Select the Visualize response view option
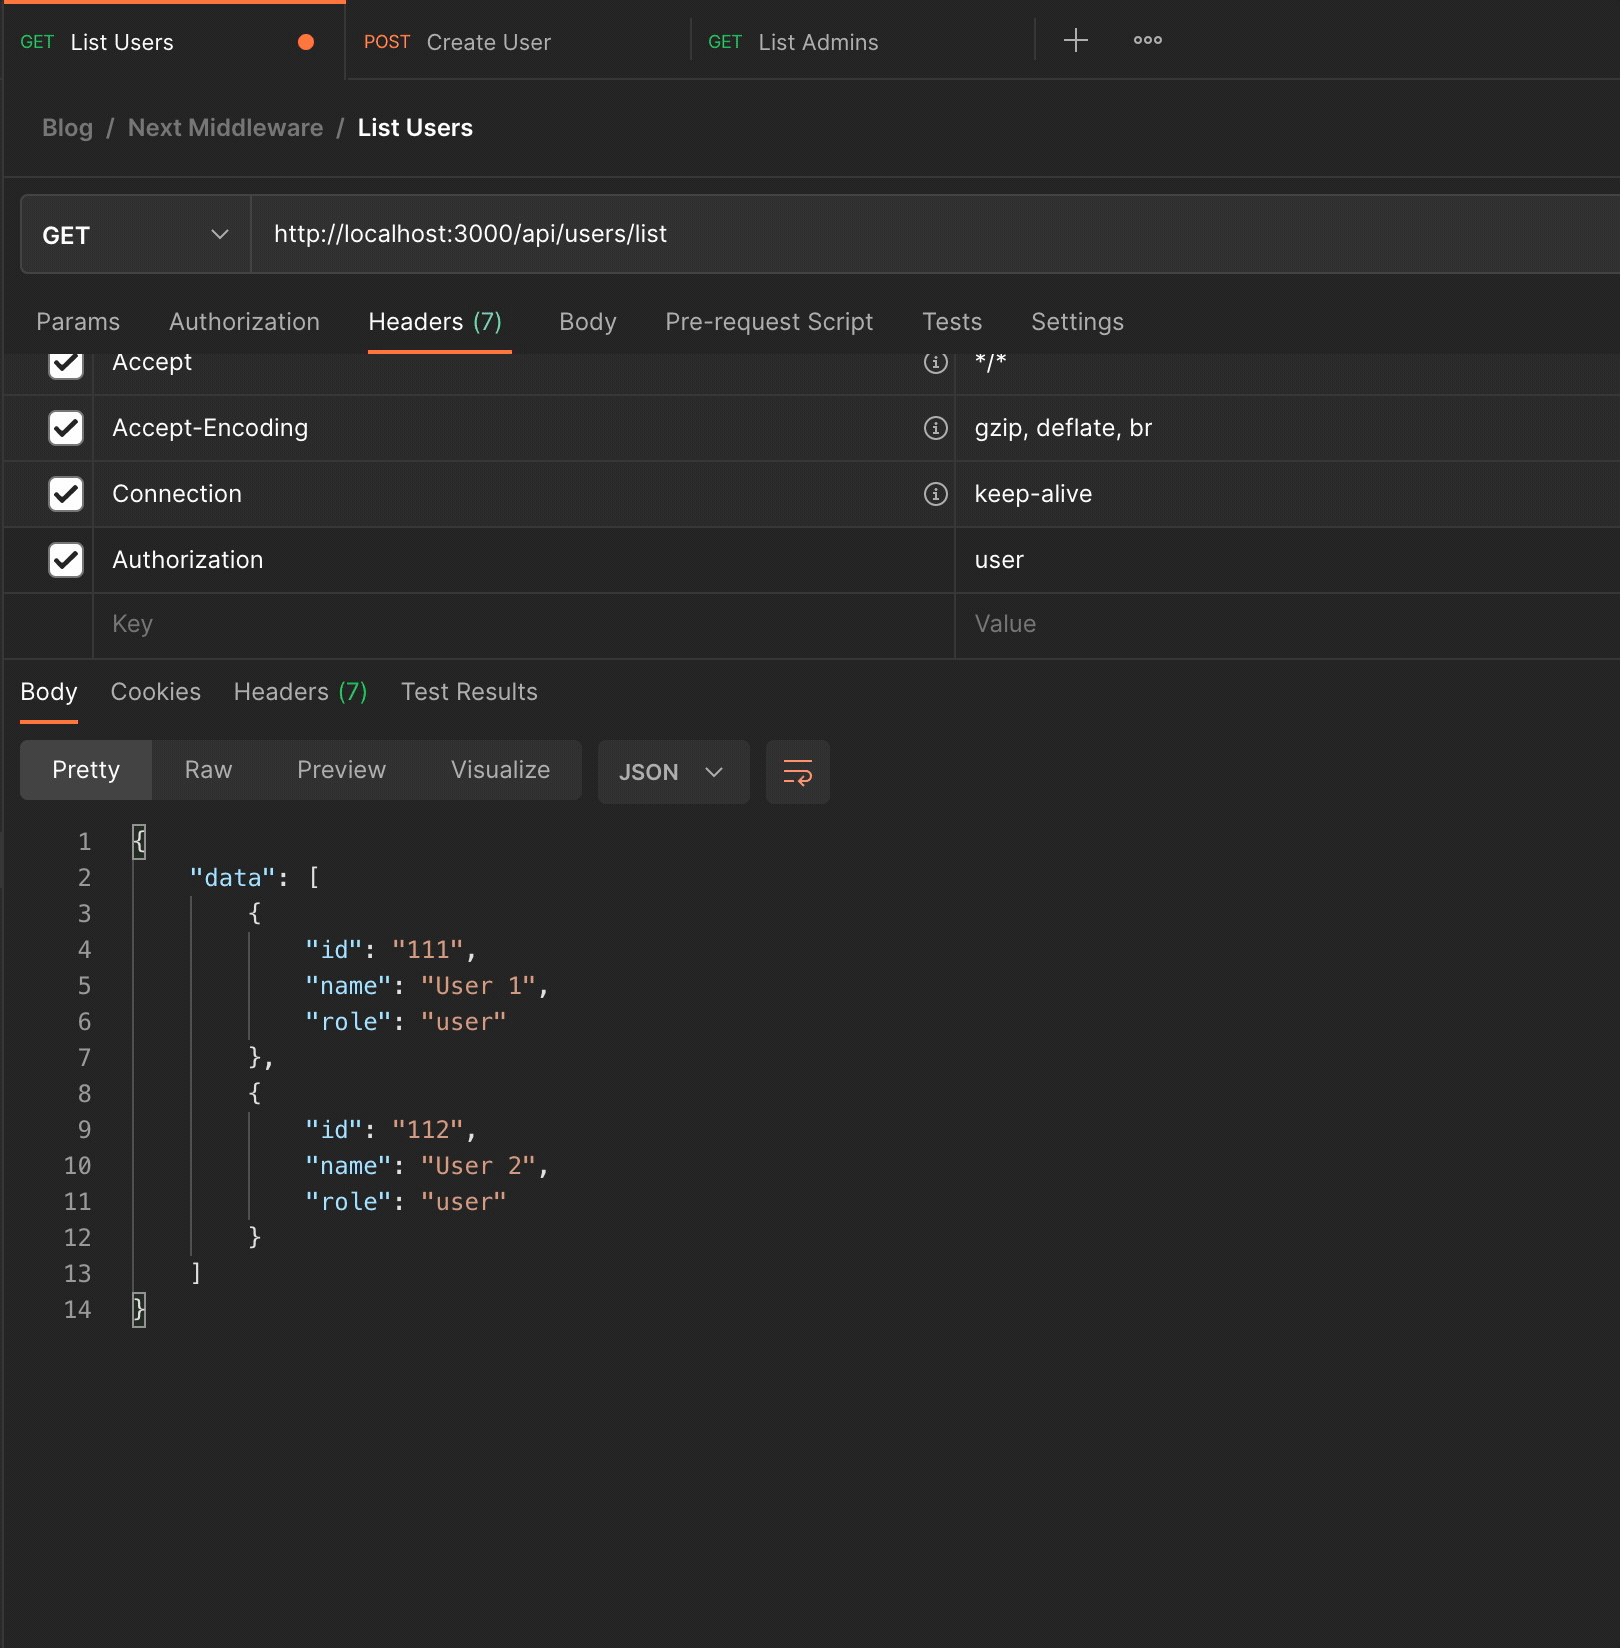Viewport: 1620px width, 1648px height. coord(500,770)
